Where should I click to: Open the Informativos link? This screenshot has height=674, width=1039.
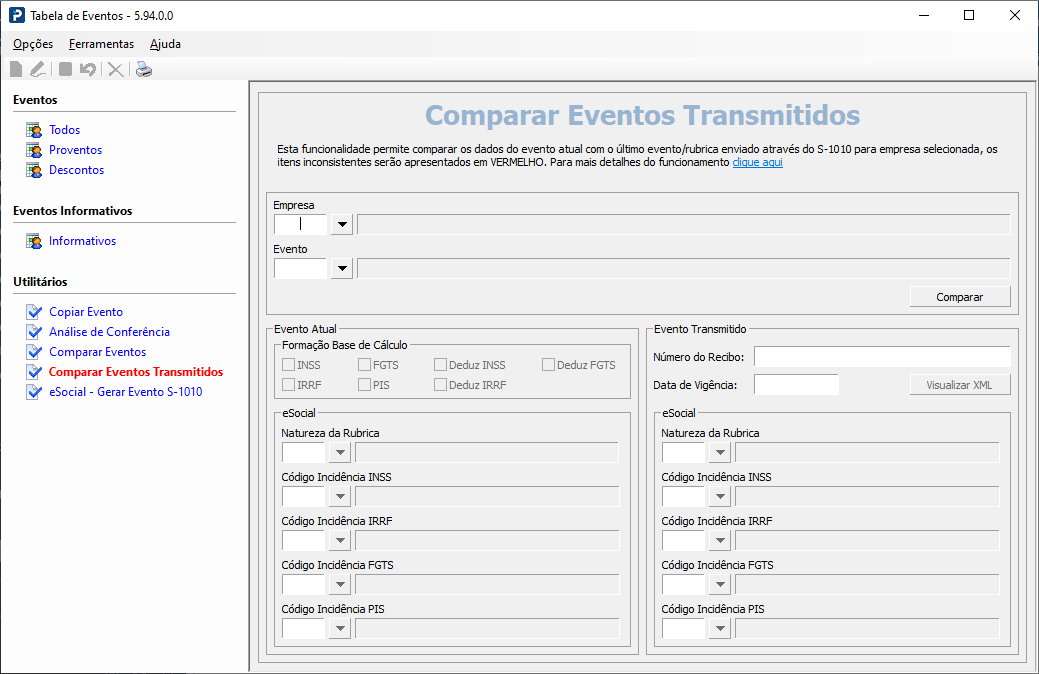(x=82, y=241)
